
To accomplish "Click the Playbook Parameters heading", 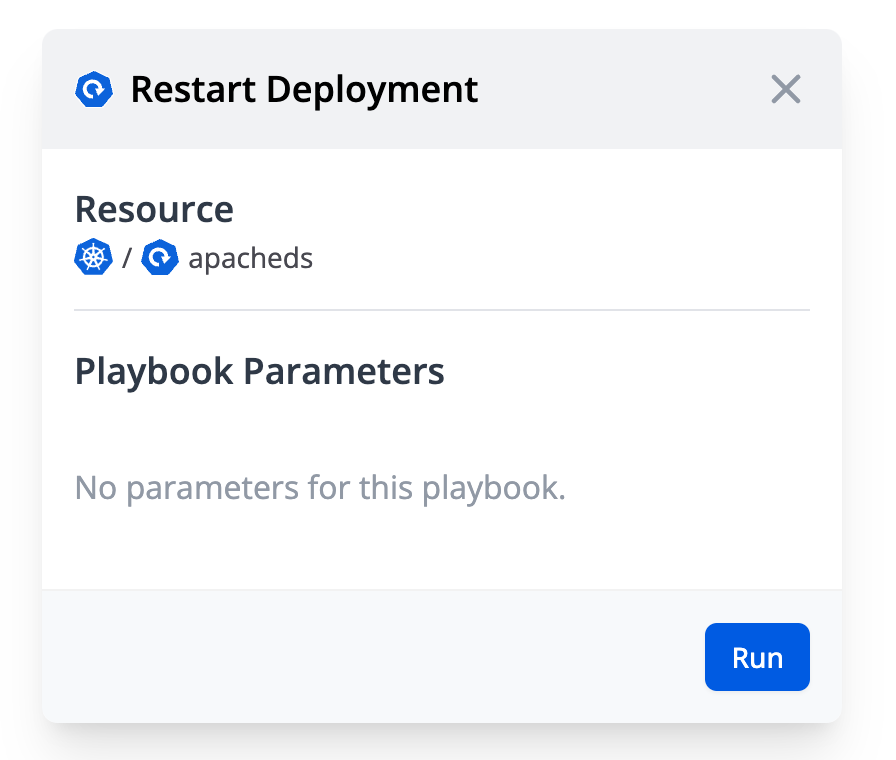I will 259,372.
